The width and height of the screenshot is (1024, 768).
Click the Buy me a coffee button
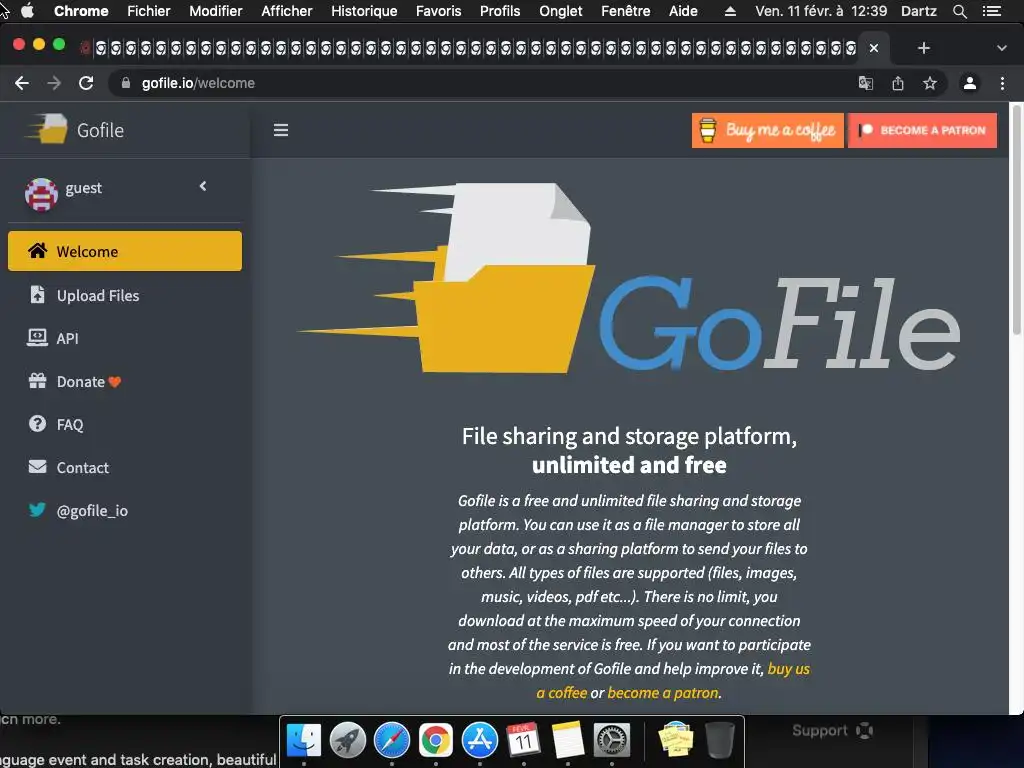(x=767, y=130)
